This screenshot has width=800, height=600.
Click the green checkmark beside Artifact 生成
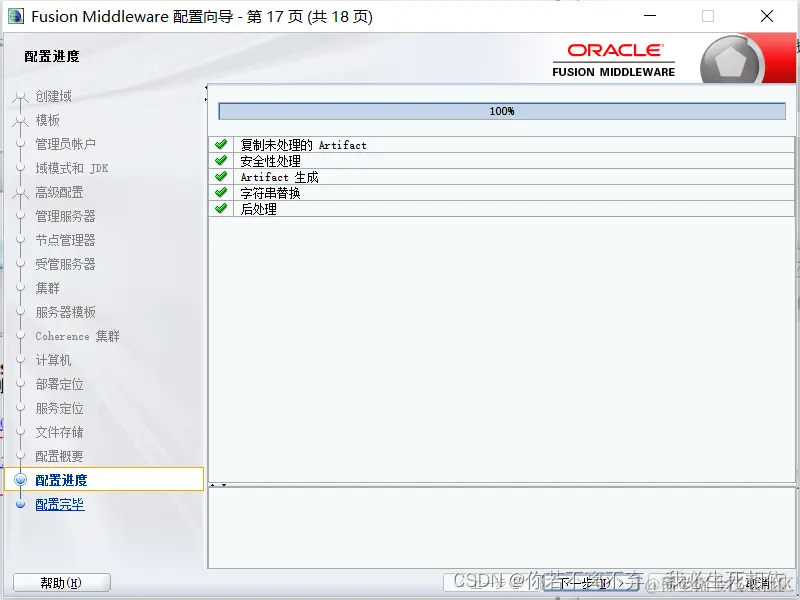221,177
